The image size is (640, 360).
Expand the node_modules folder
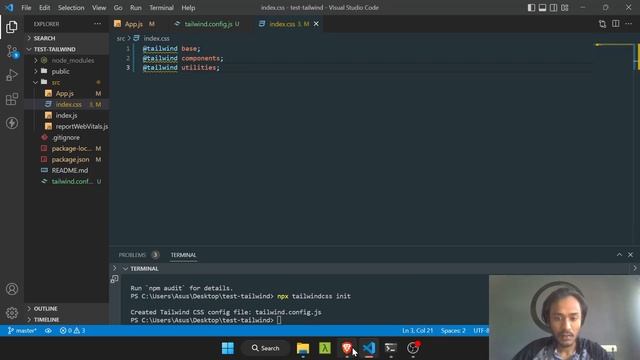tap(67, 60)
